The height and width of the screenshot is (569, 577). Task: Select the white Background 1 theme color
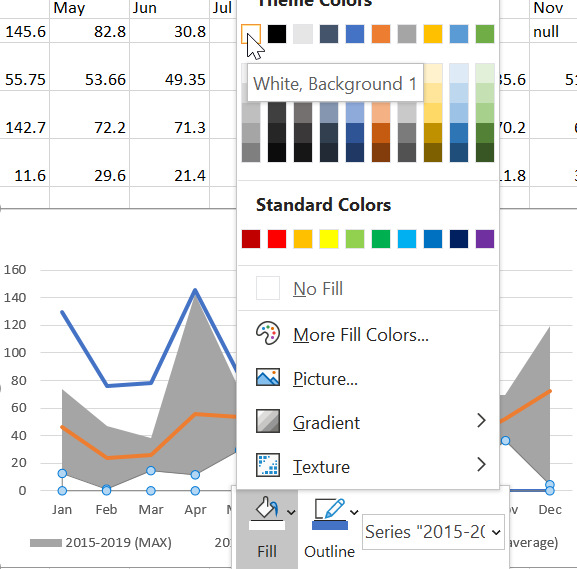(251, 34)
